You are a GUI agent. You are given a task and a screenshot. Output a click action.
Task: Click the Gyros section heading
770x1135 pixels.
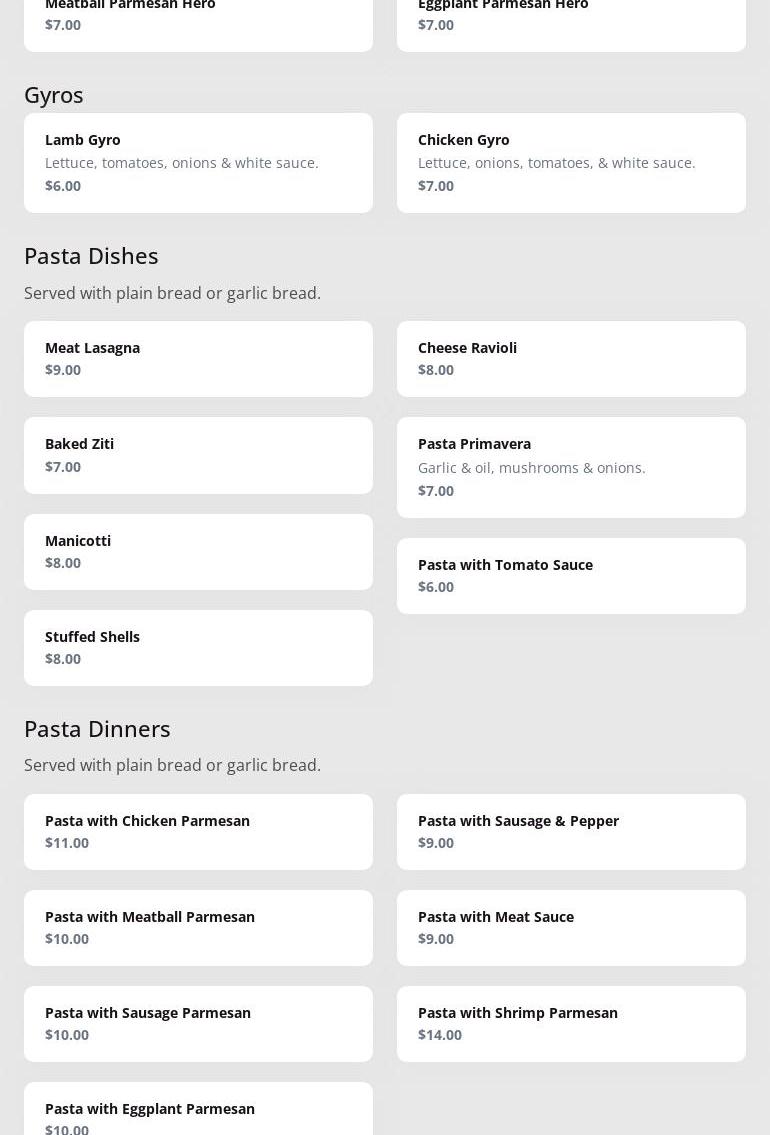coord(54,95)
